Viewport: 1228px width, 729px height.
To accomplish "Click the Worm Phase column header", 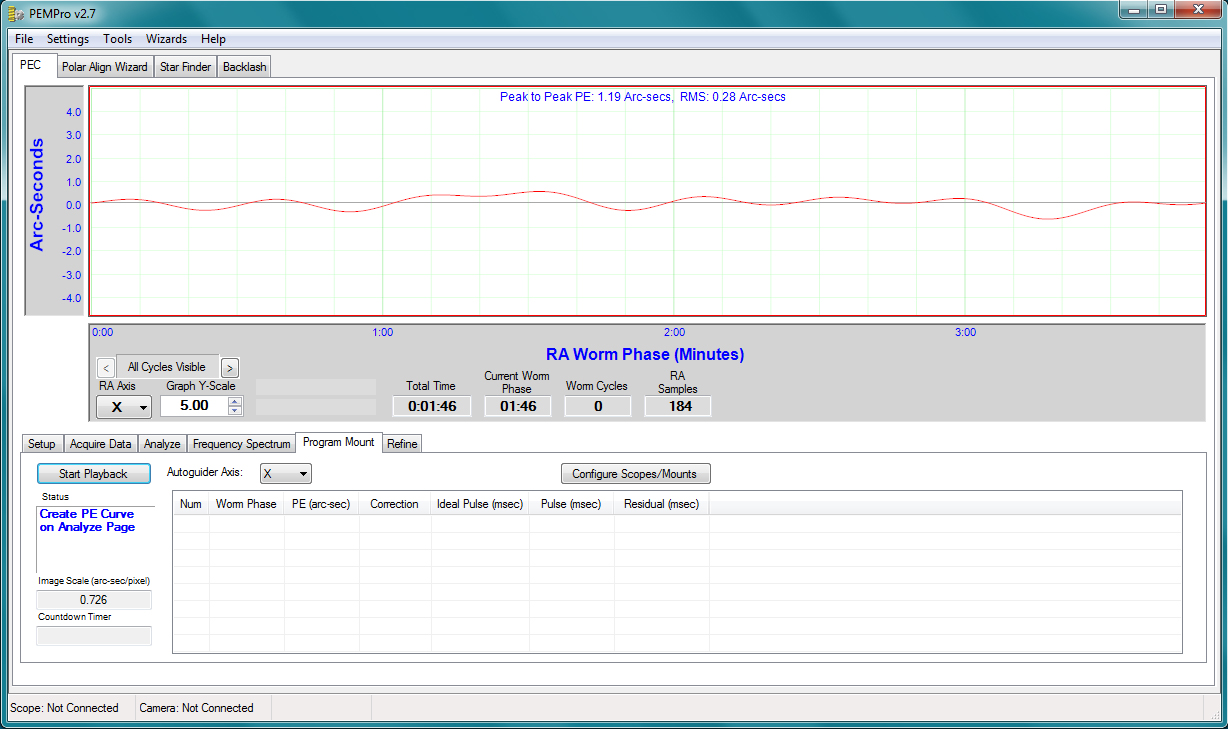I will 246,504.
